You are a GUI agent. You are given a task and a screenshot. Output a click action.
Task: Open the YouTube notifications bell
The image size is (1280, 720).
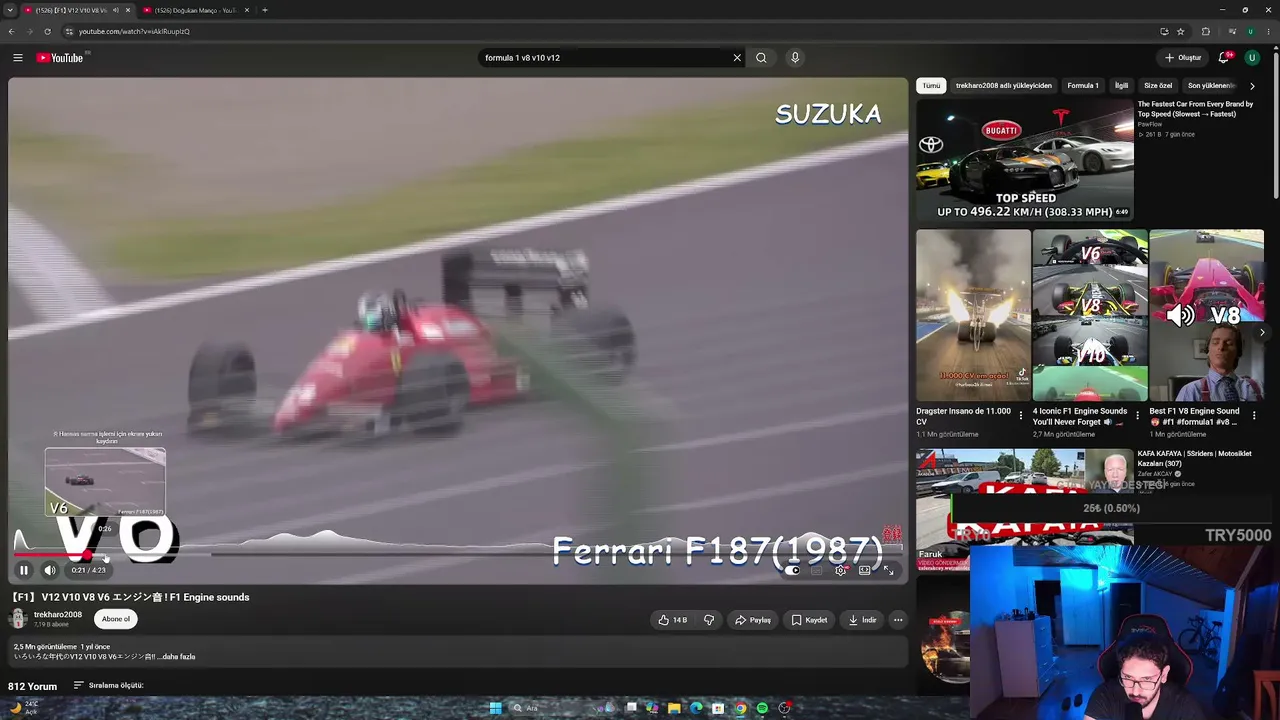pyautogui.click(x=1224, y=58)
